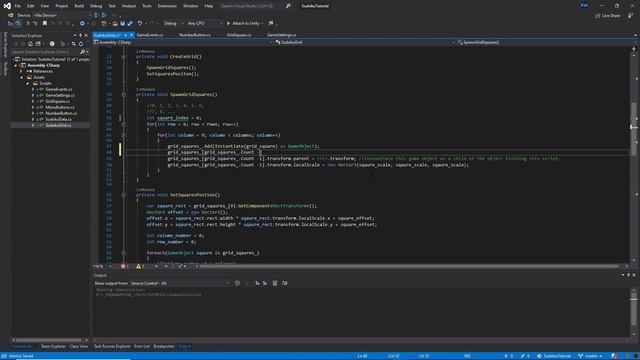Open the Breakpoints bottom tab

tap(164, 346)
